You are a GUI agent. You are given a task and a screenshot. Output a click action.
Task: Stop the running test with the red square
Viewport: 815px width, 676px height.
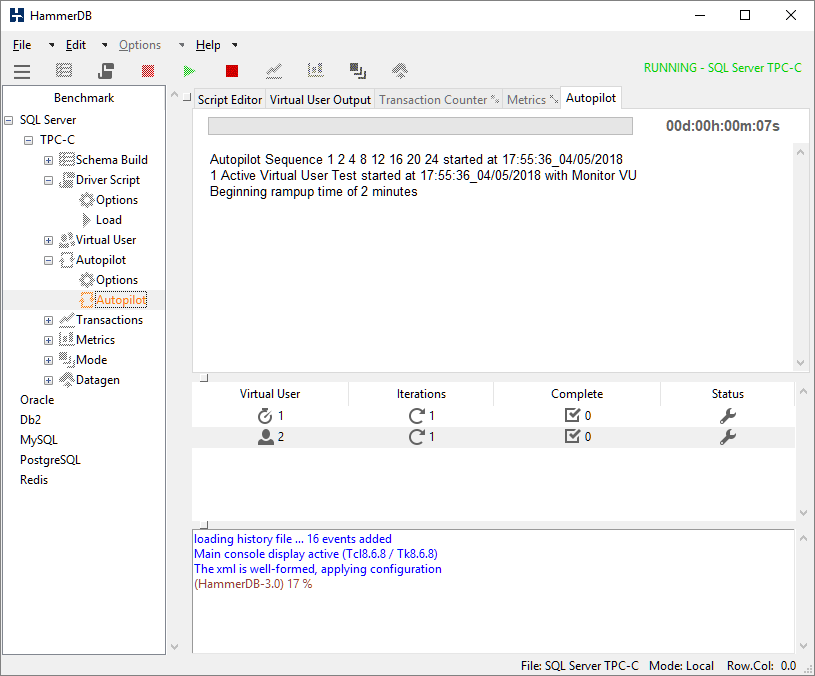tap(232, 71)
